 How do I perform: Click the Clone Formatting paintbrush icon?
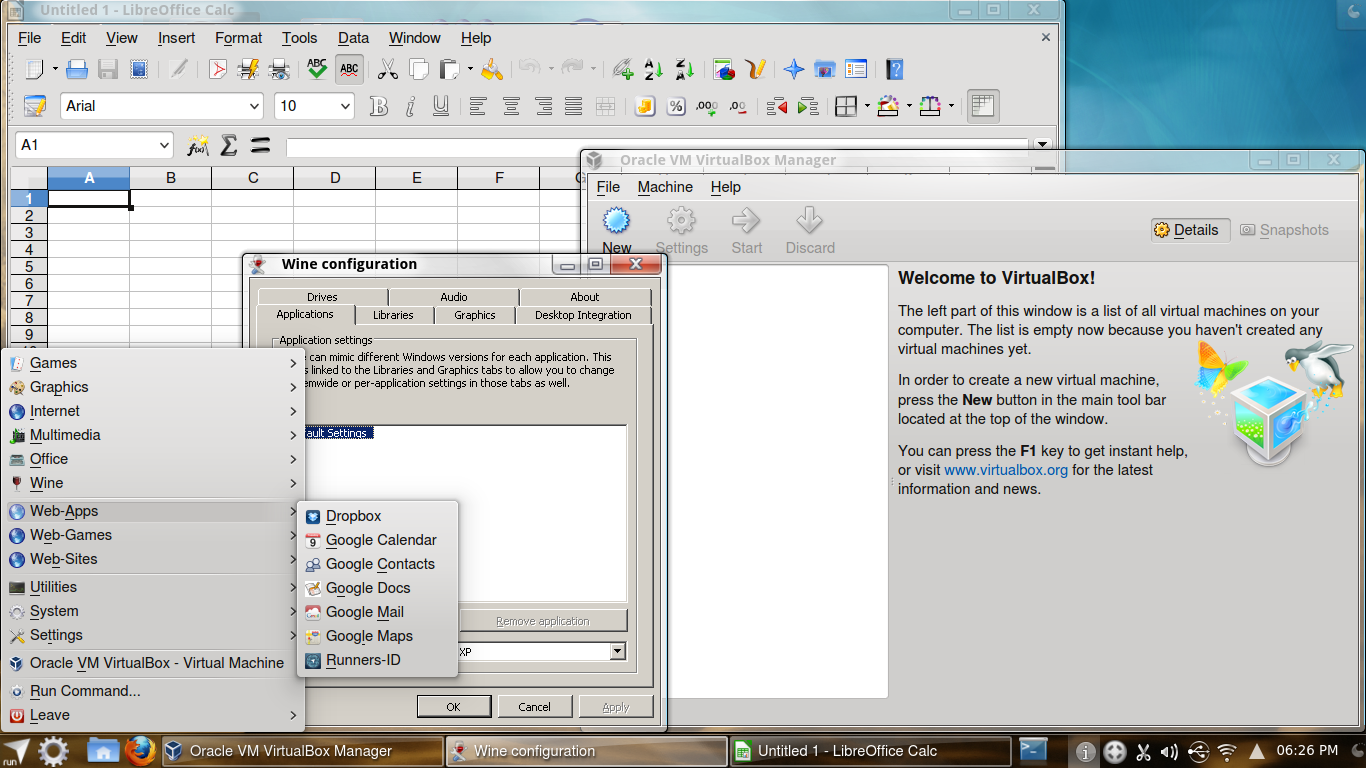(x=492, y=69)
